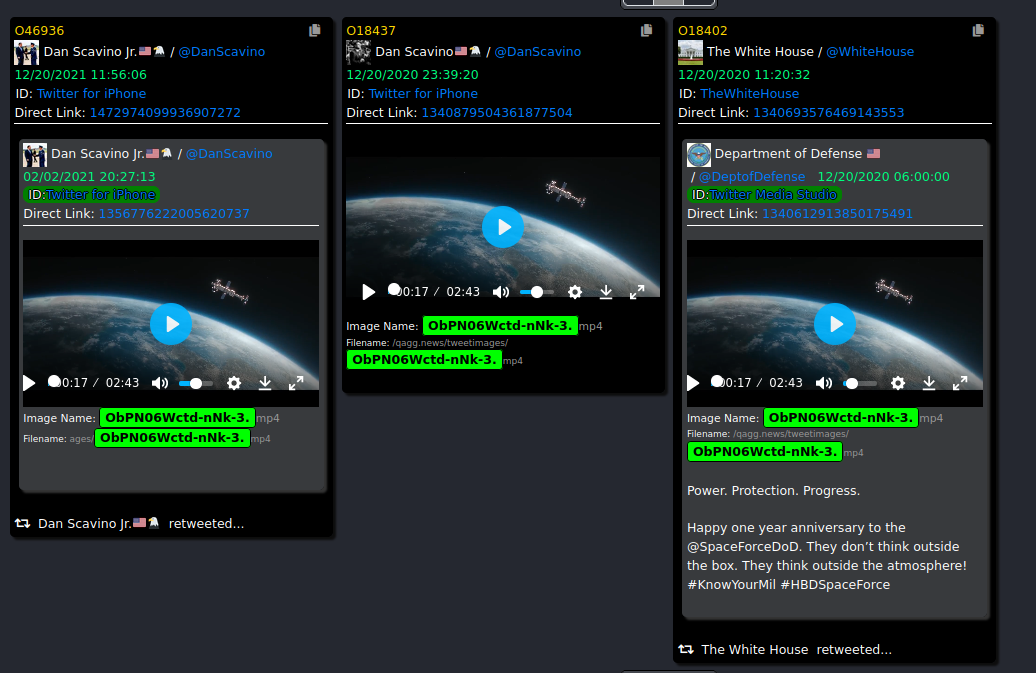Open video settings gear in O18437 player
1036x673 pixels.
[575, 292]
